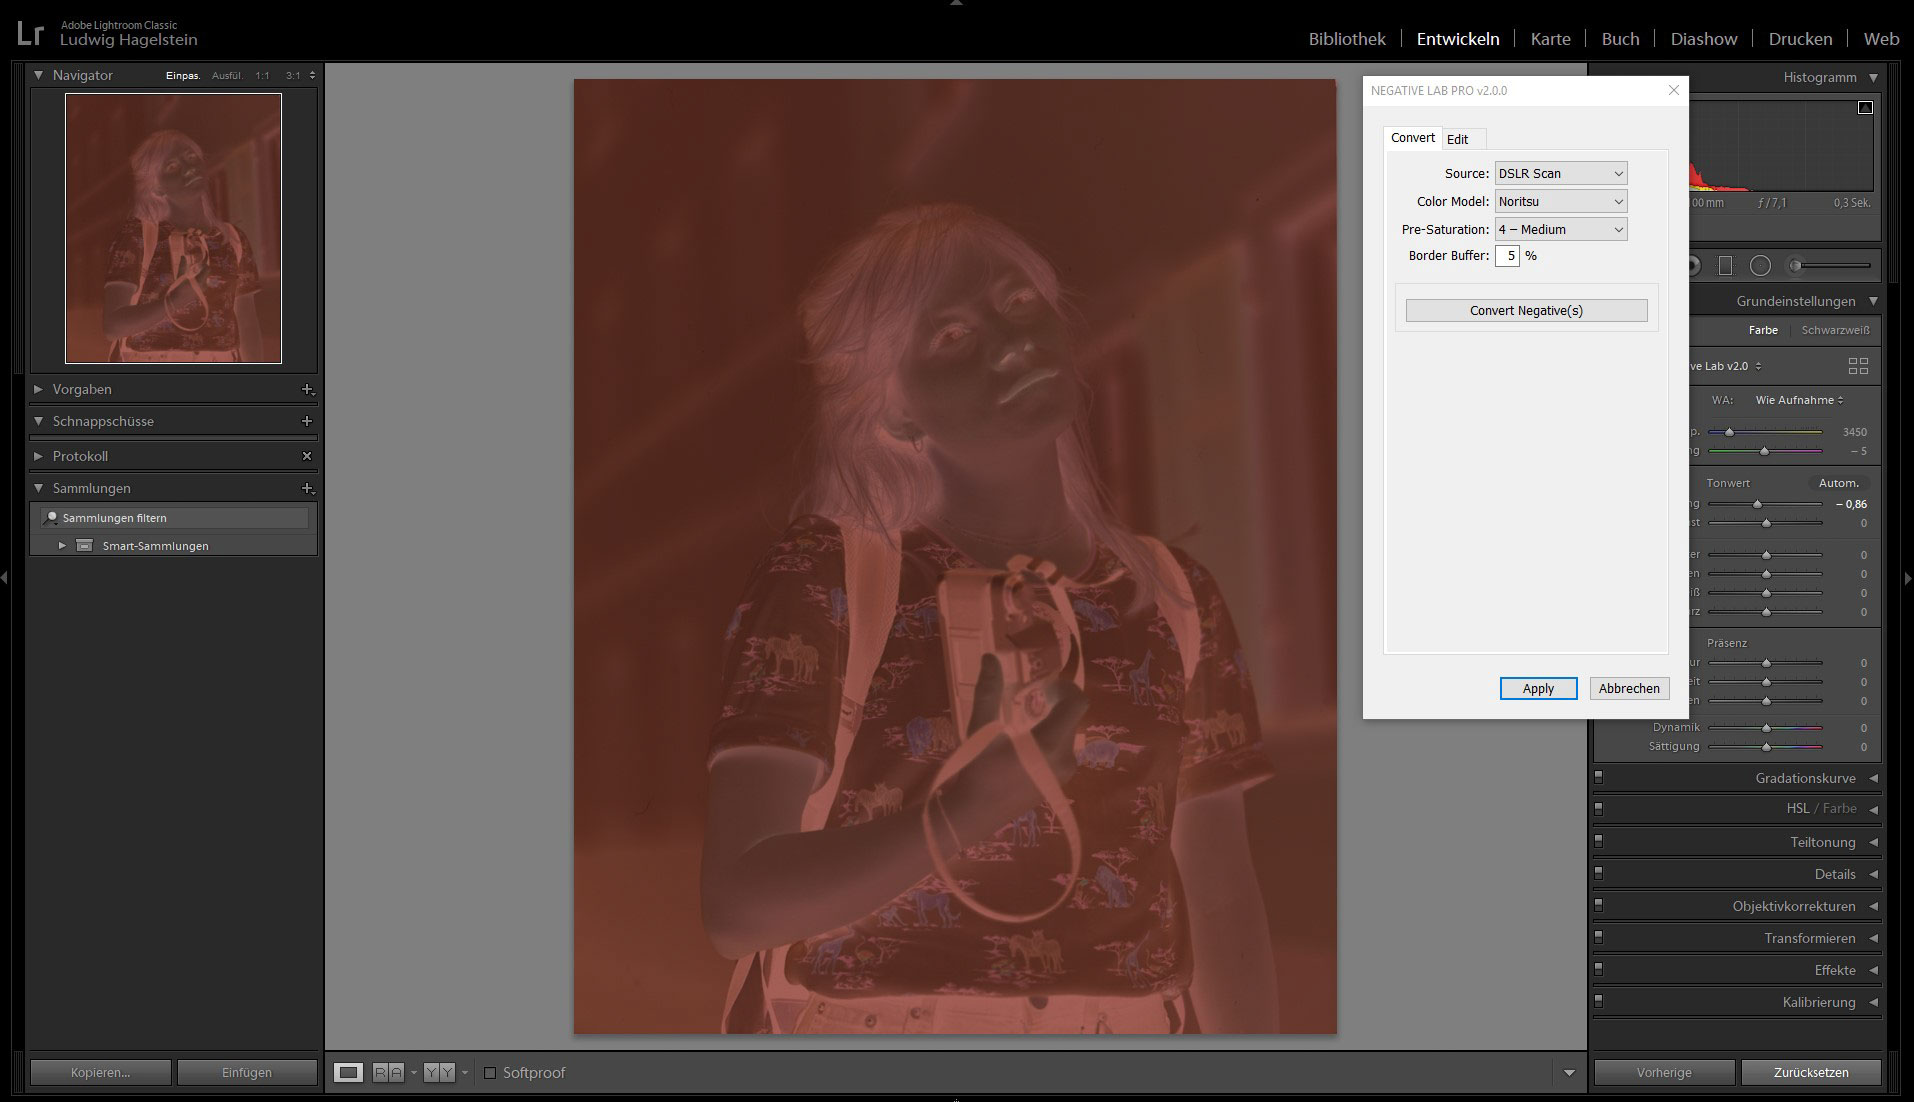This screenshot has height=1102, width=1914.
Task: Toggle Gradationskurve panel on/off switch
Action: (1598, 777)
